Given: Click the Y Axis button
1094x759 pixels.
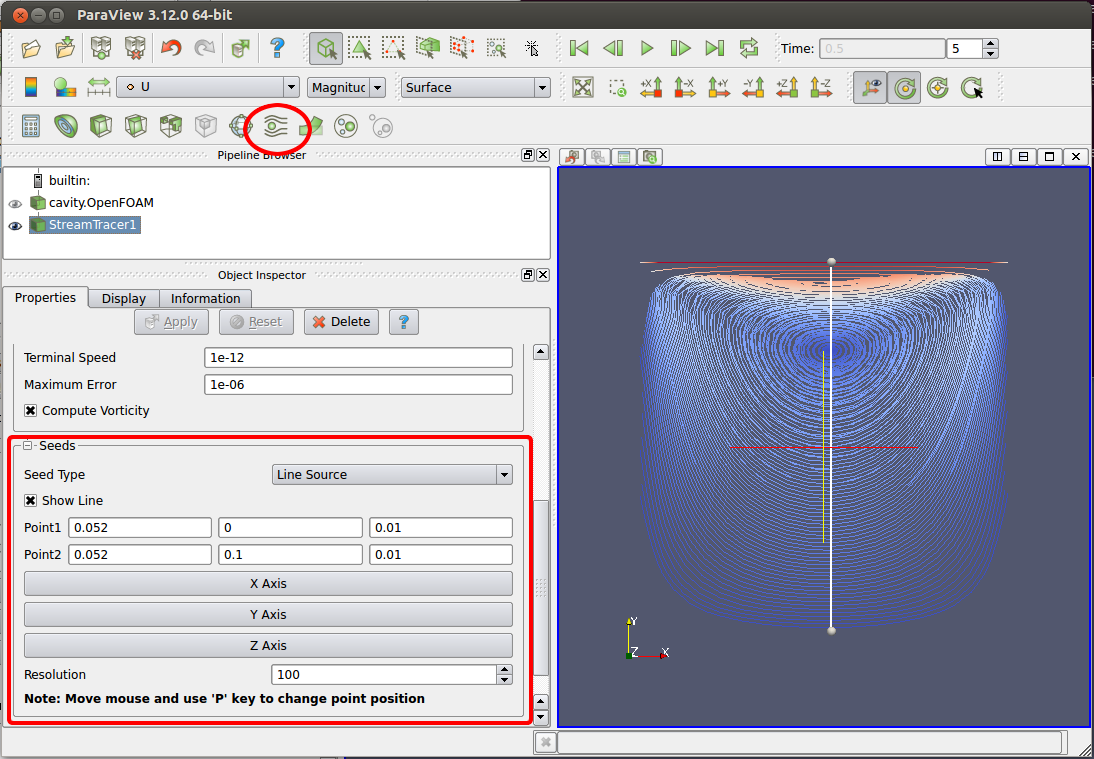Looking at the screenshot, I should 267,614.
